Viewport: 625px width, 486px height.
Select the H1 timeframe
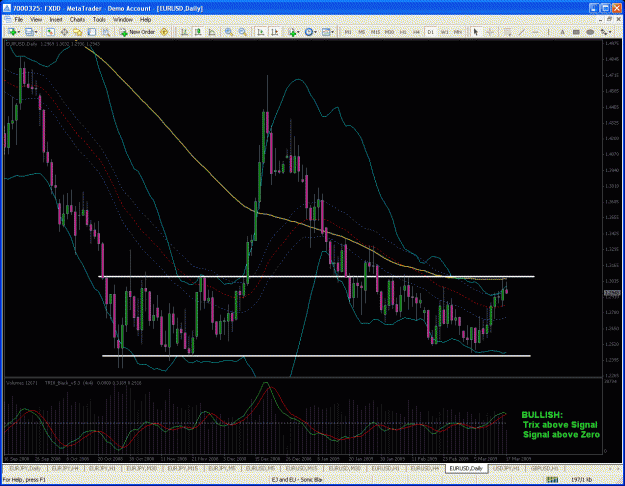[403, 32]
